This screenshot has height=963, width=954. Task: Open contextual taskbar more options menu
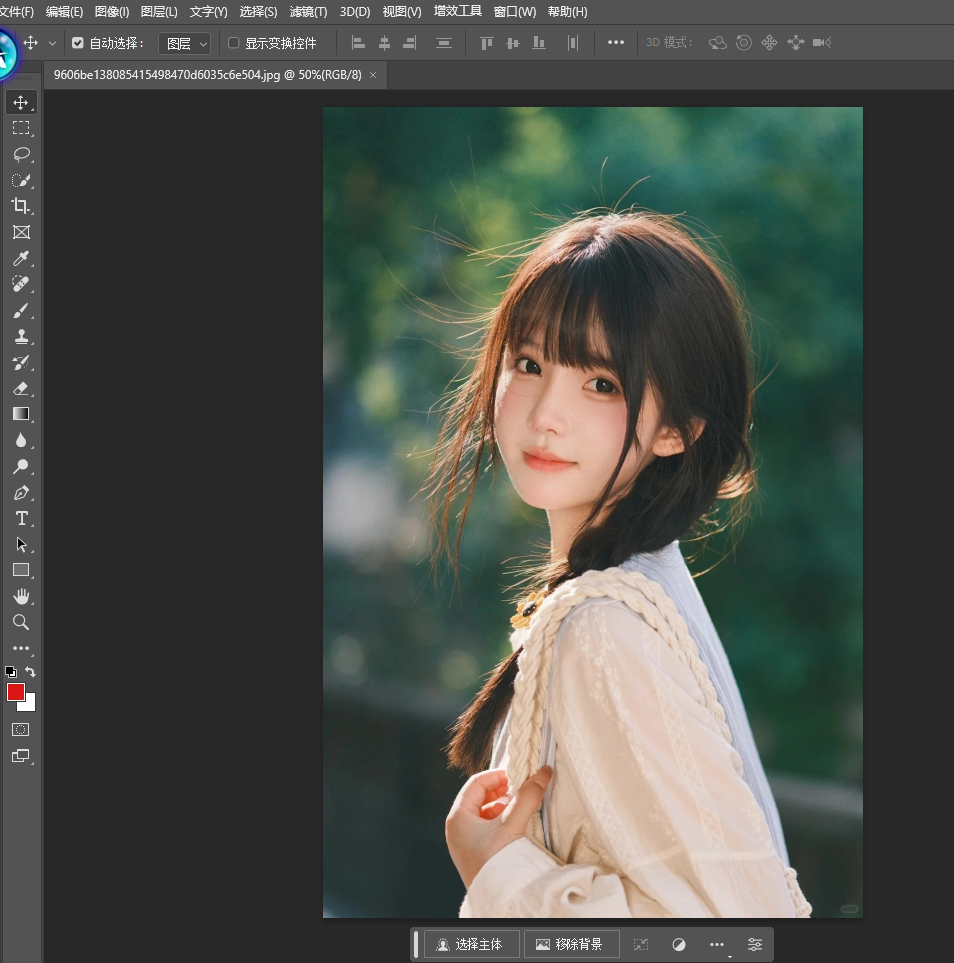pyautogui.click(x=717, y=944)
